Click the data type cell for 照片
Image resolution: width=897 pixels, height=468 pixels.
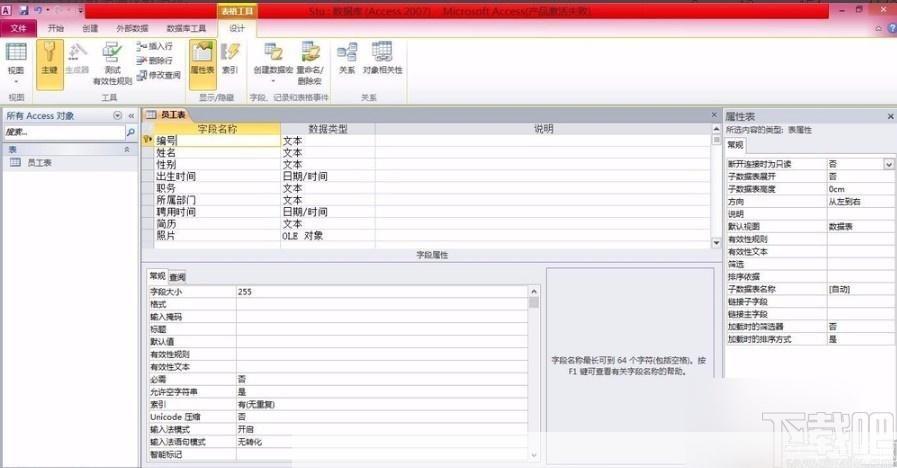click(x=328, y=236)
